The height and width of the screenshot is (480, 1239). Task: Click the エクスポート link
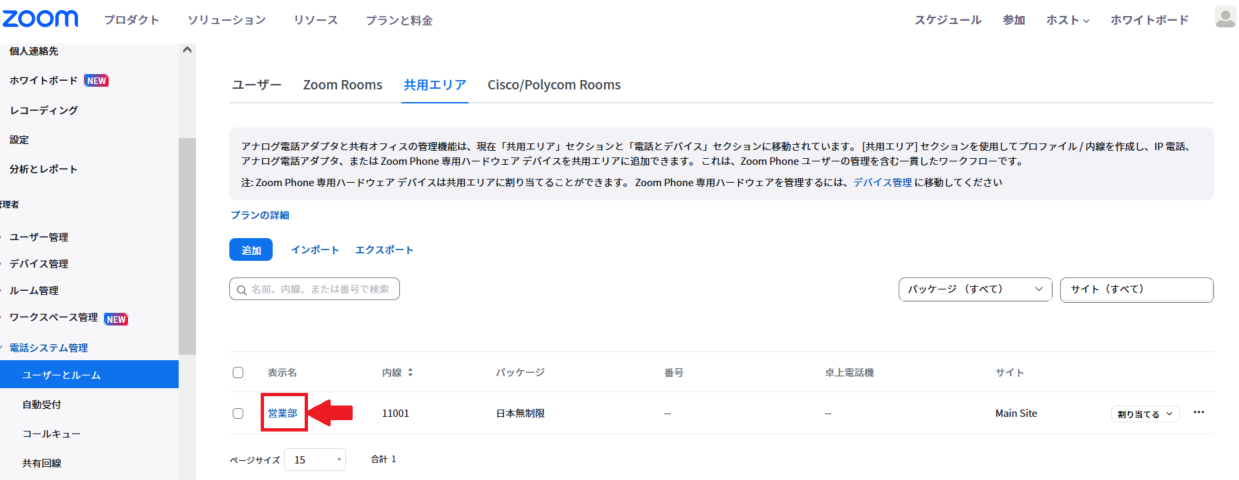pos(384,250)
